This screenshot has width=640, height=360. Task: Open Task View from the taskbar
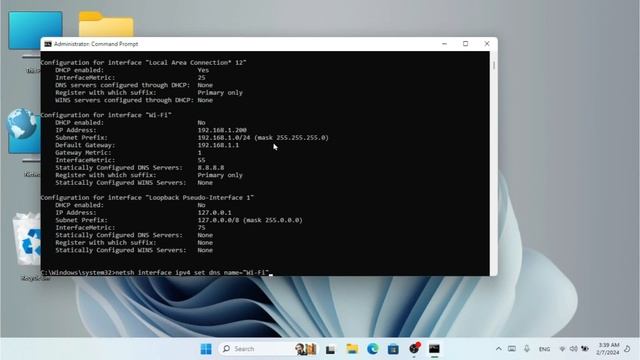330,349
